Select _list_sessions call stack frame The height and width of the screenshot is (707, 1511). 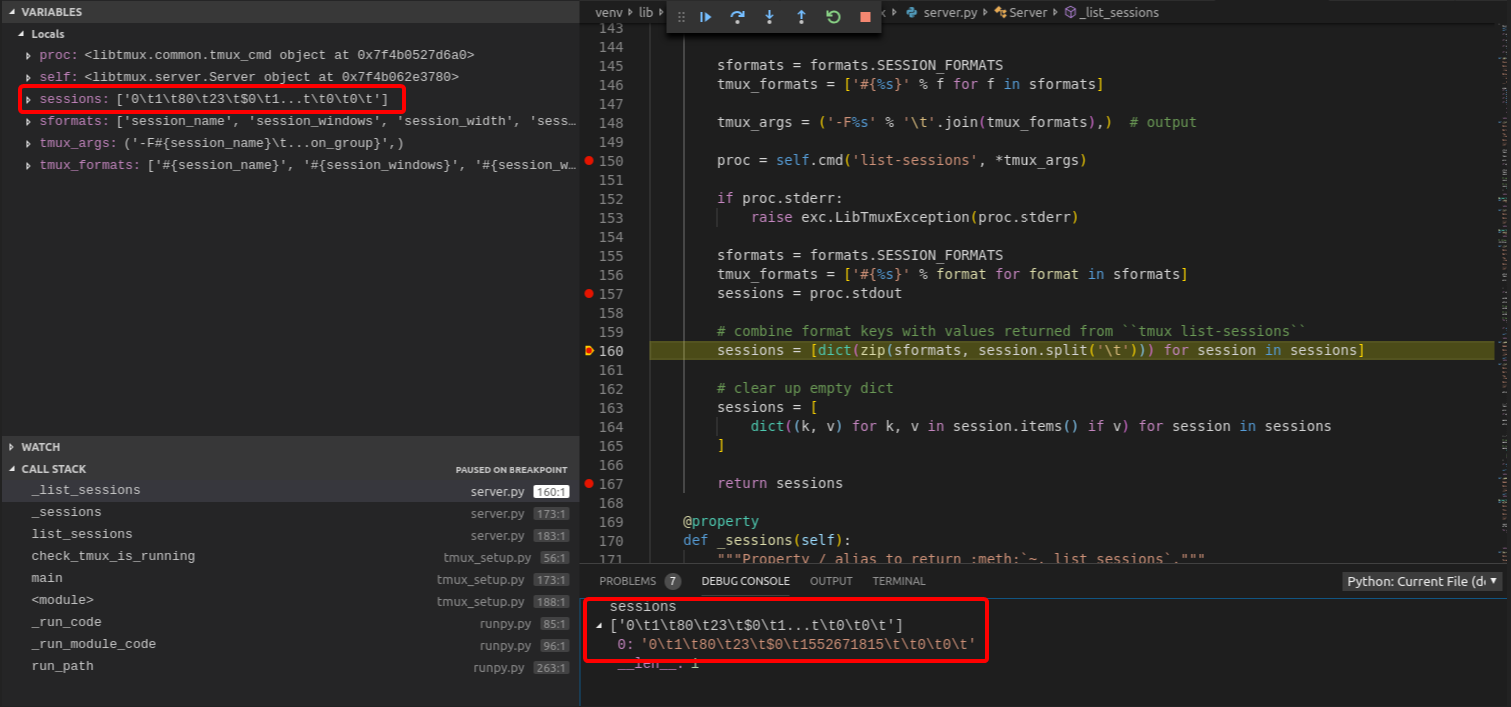point(289,490)
